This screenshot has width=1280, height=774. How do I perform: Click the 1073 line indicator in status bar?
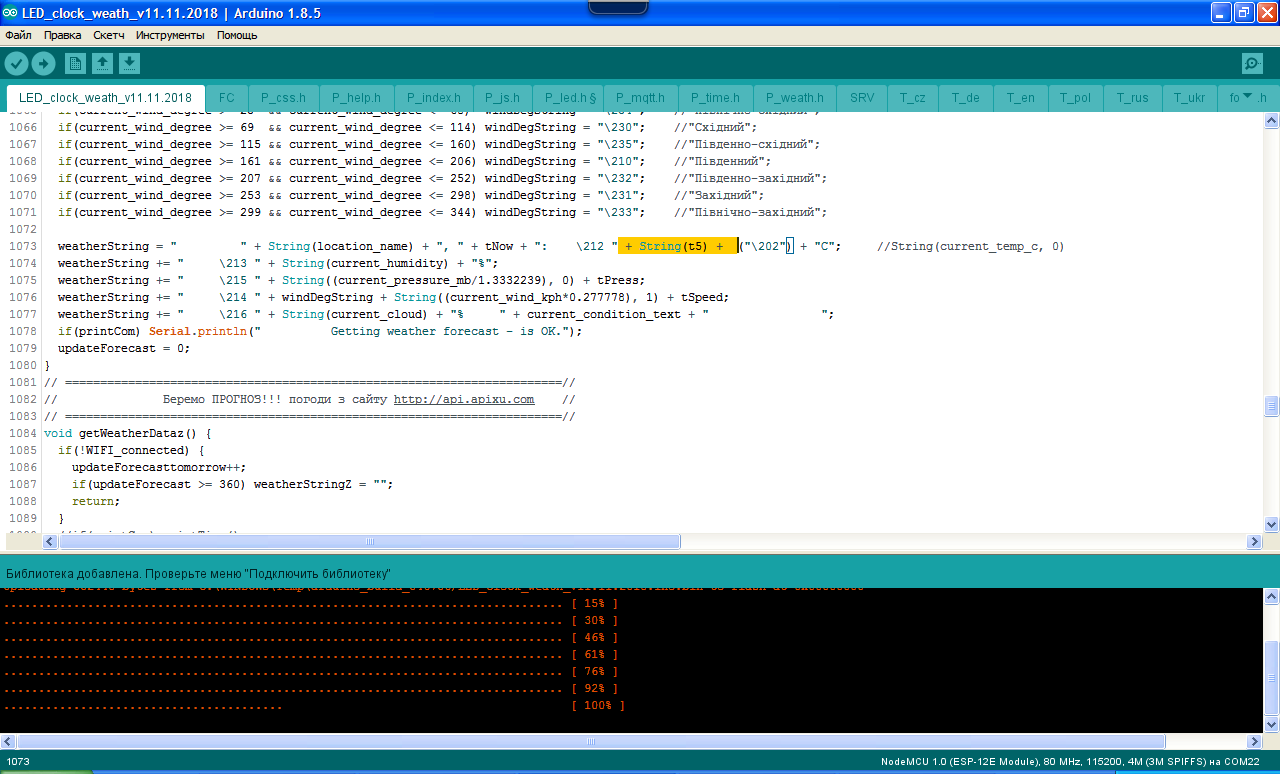point(18,762)
